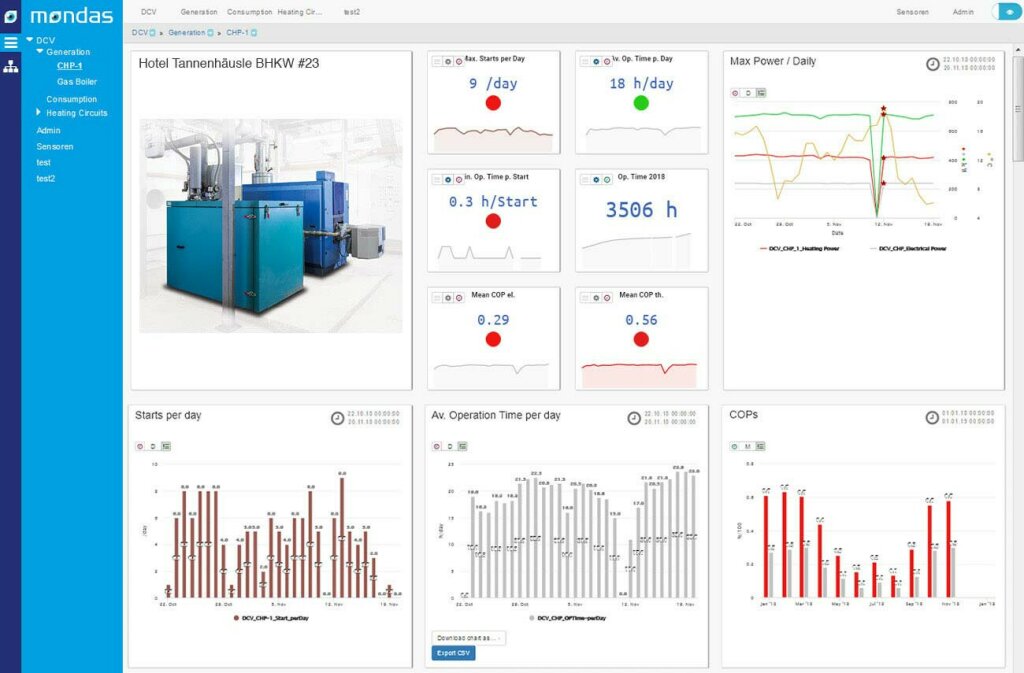
Task: Open gear settings on Av. Op. Time p. Day tile
Action: tap(596, 61)
